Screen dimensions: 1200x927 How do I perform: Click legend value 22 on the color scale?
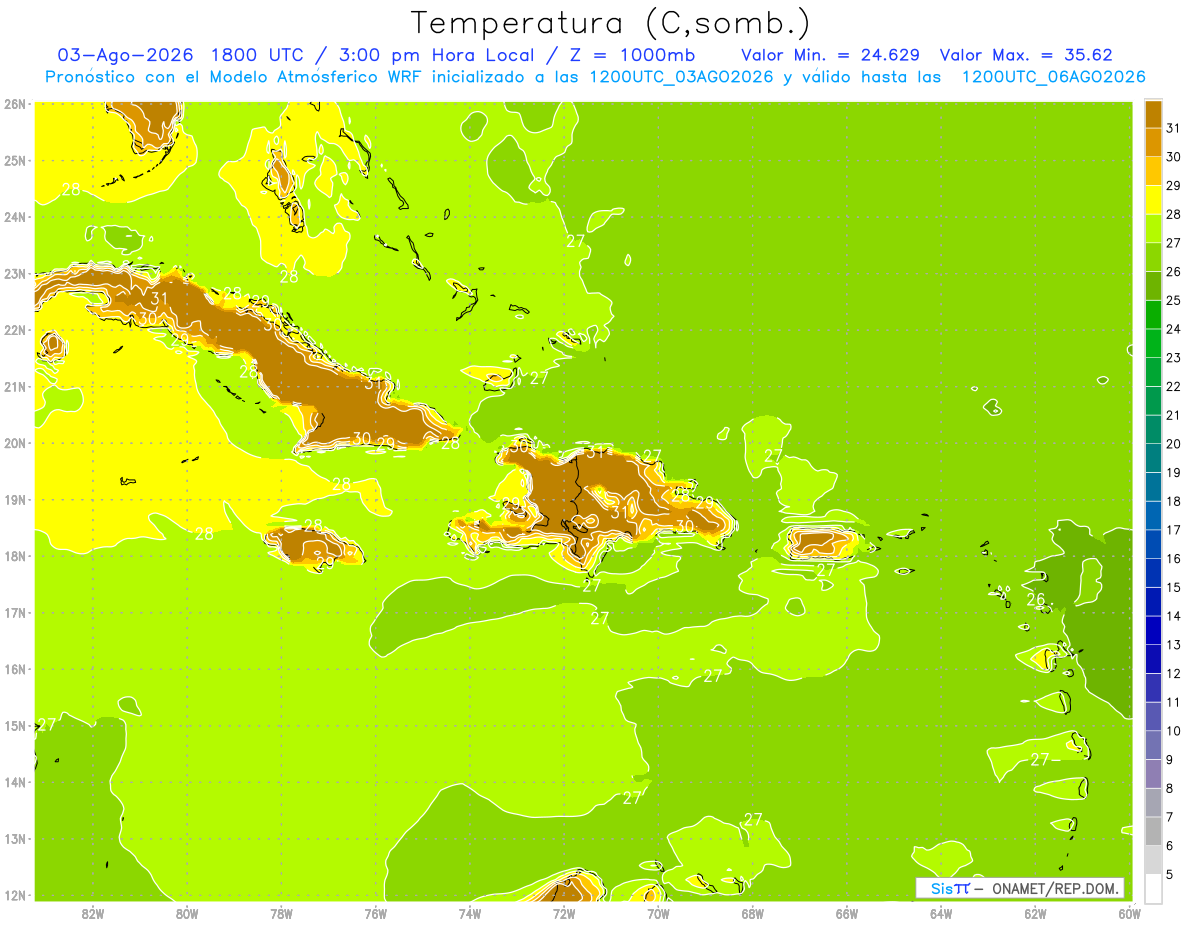pos(1173,387)
